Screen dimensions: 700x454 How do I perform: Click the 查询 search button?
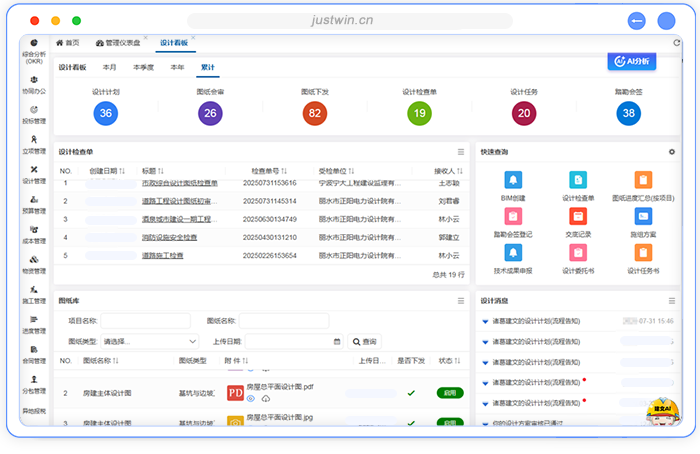(x=366, y=341)
